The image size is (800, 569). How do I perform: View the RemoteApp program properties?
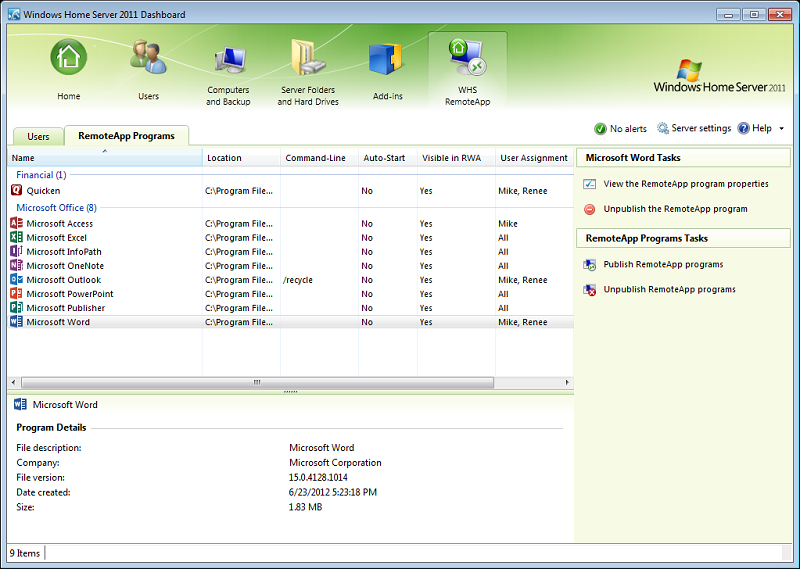coord(686,184)
